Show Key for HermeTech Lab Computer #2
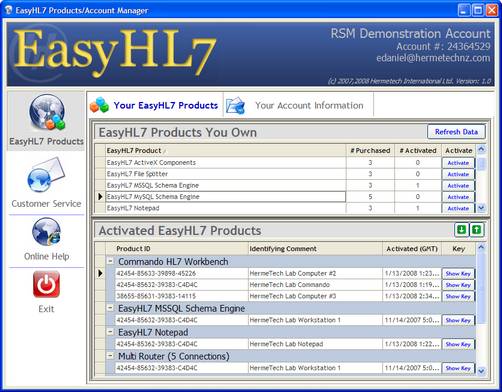502x392 pixels. 458,273
